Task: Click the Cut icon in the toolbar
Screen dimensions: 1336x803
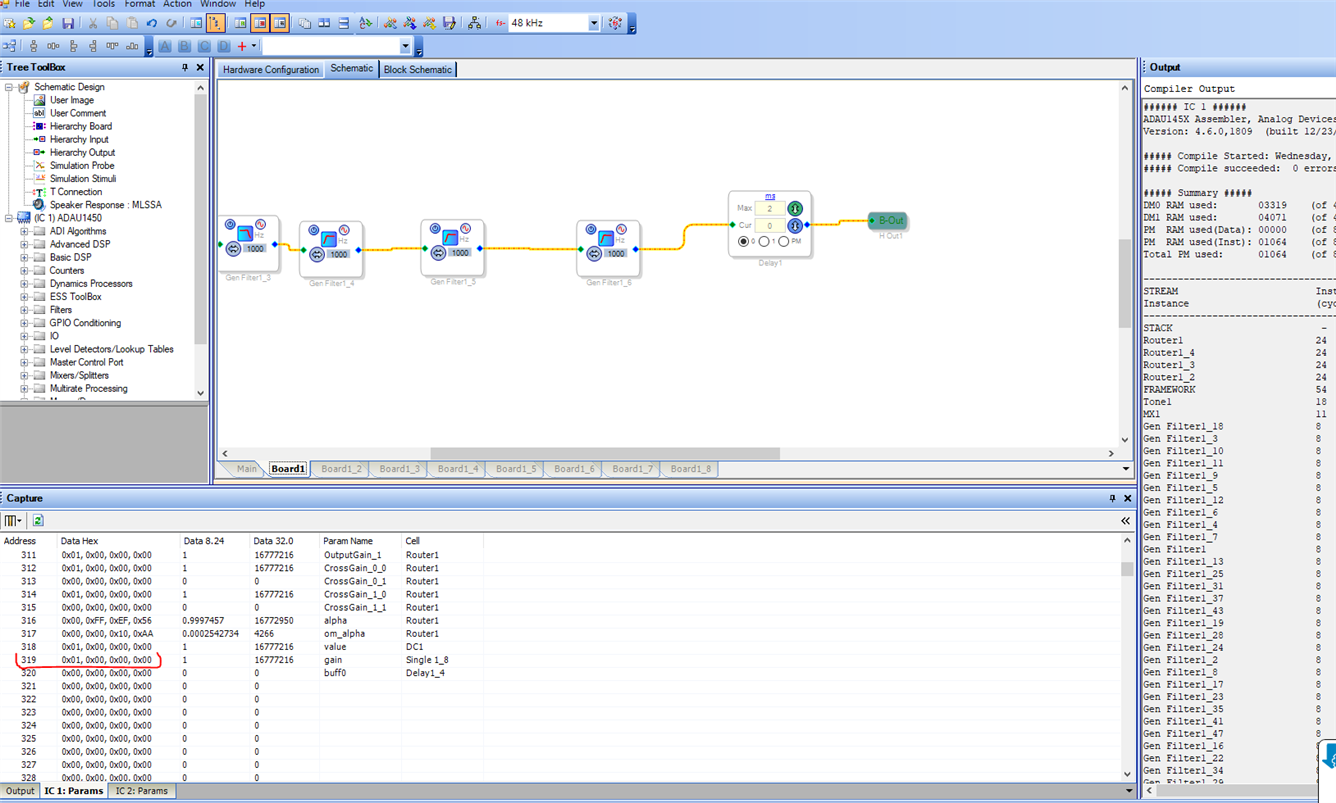Action: (92, 23)
